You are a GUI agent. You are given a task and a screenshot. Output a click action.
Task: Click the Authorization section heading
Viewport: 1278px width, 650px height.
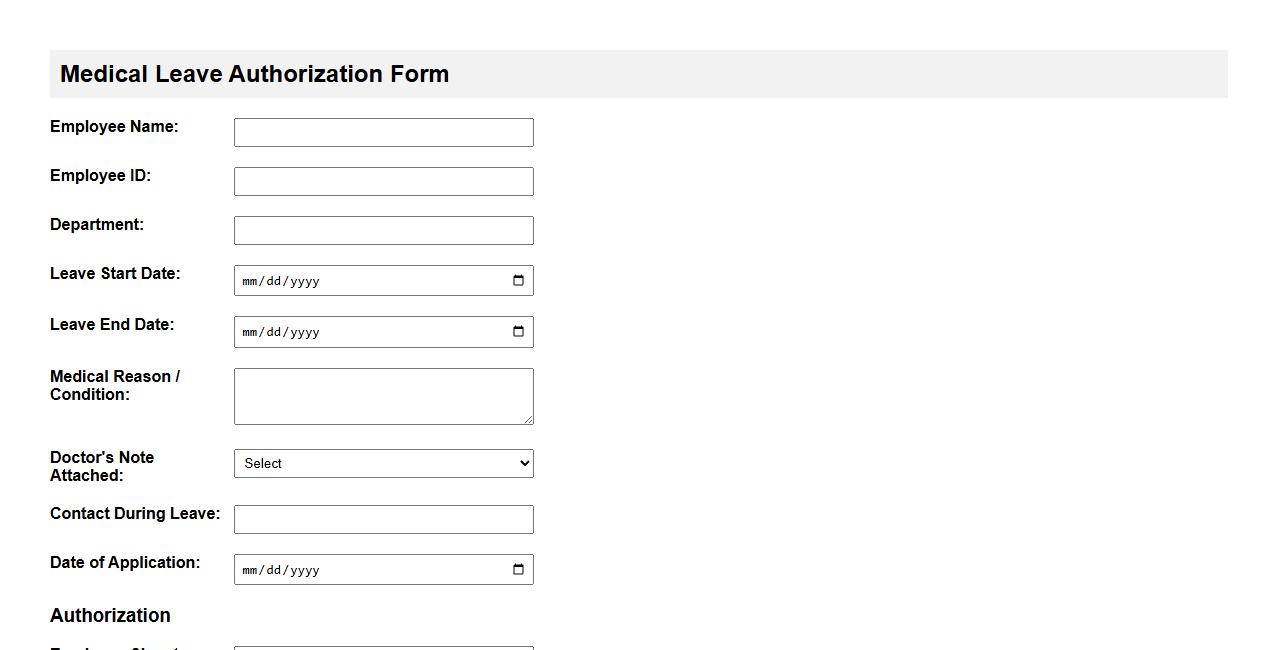click(x=110, y=615)
